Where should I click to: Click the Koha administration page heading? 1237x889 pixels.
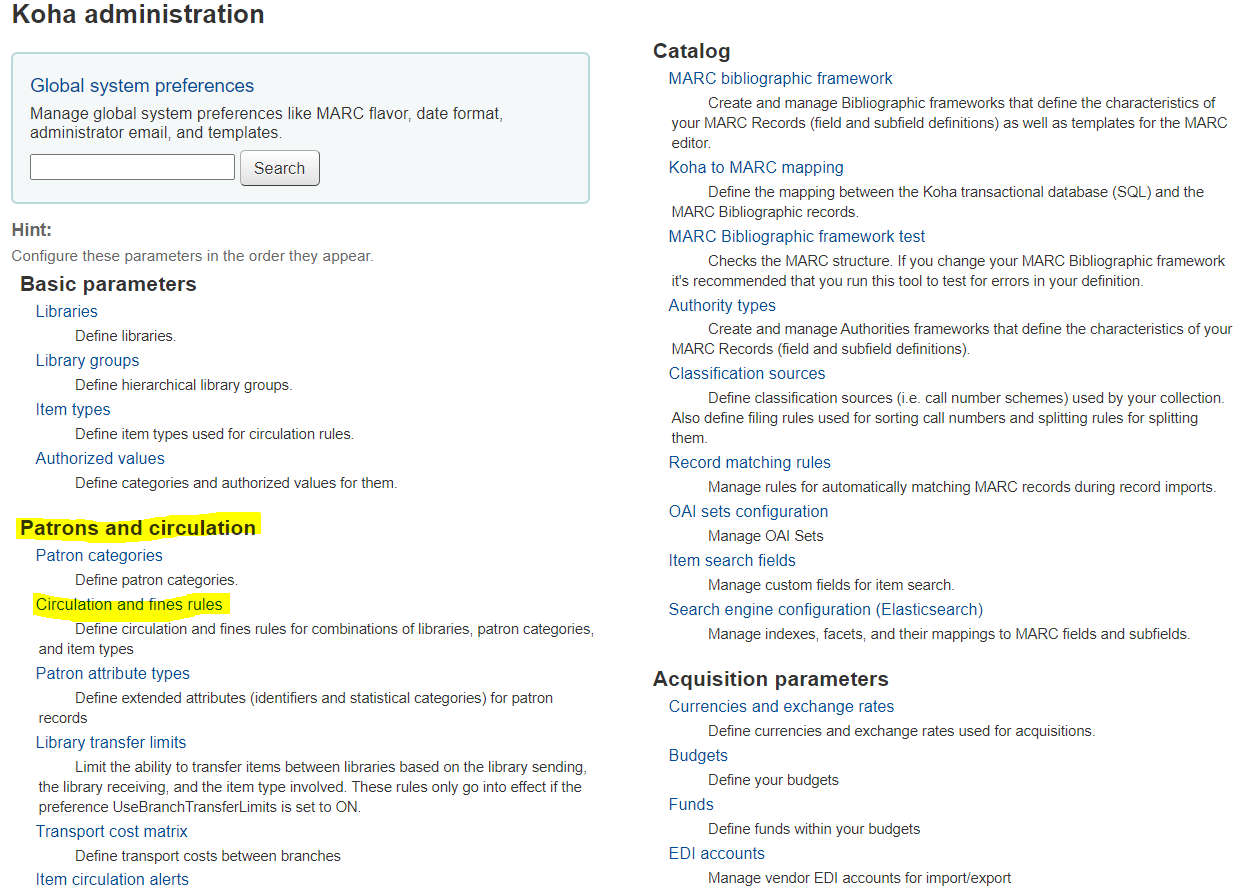coord(138,15)
